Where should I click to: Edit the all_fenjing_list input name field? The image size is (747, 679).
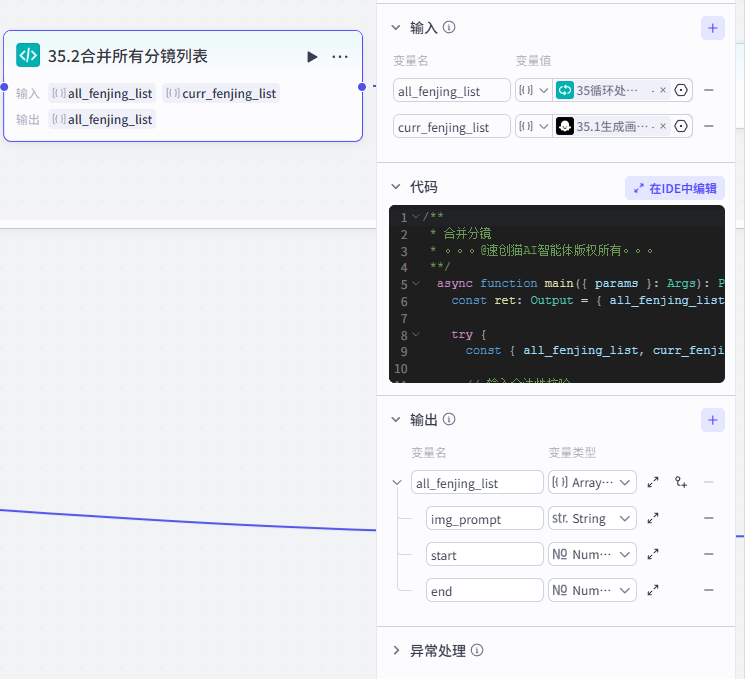(x=451, y=90)
